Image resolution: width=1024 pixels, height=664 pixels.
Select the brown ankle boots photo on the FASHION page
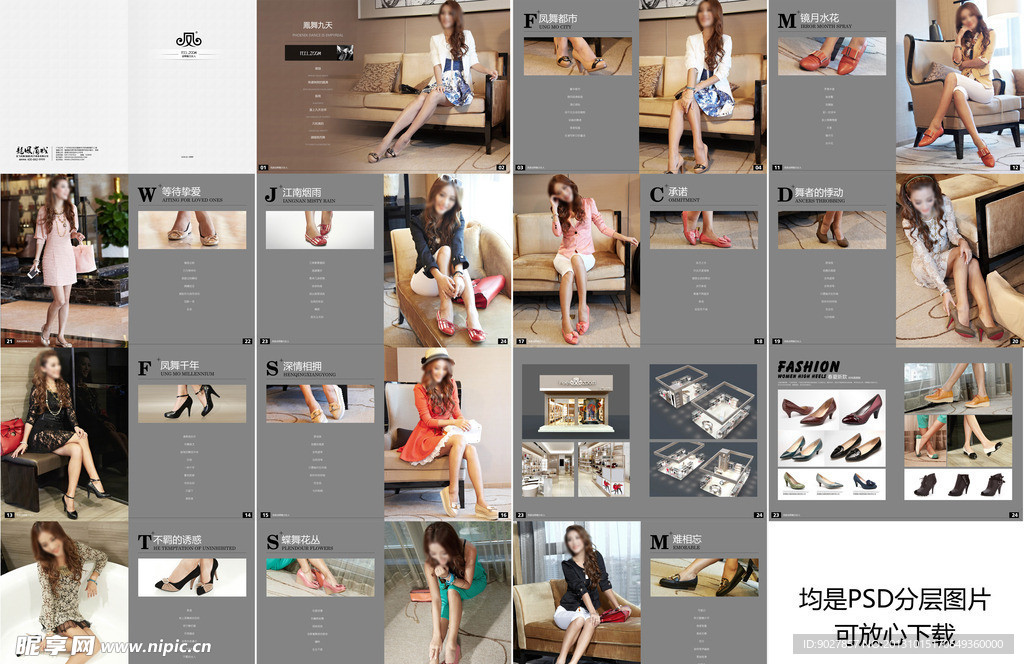pos(957,485)
